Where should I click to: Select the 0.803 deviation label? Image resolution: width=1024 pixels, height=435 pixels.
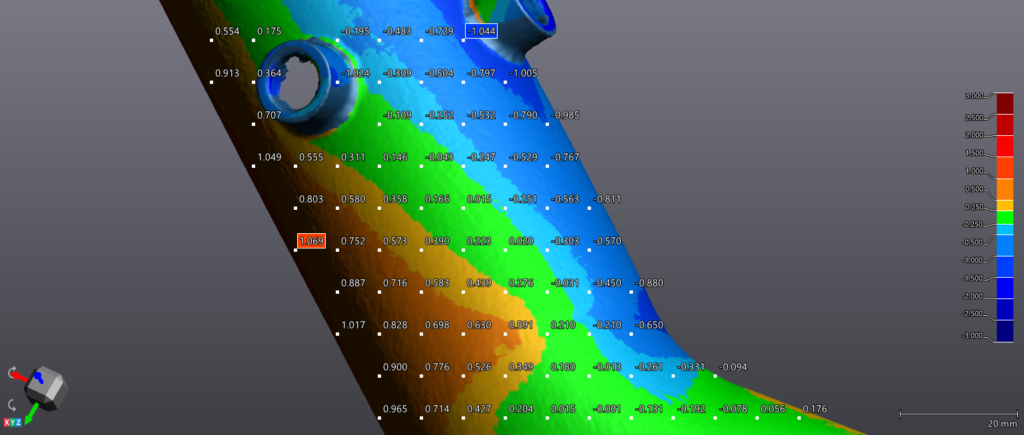pos(311,199)
